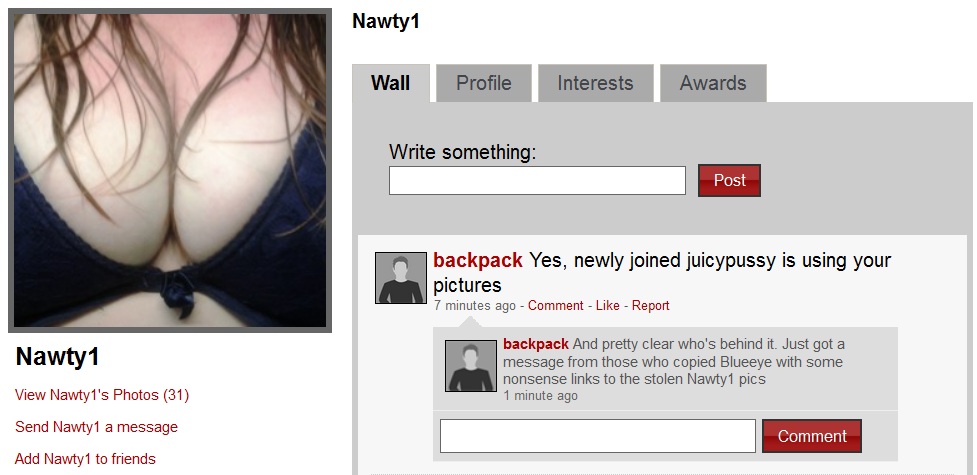The image size is (977, 475).
Task: Switch to the Wall tab
Action: coord(391,83)
